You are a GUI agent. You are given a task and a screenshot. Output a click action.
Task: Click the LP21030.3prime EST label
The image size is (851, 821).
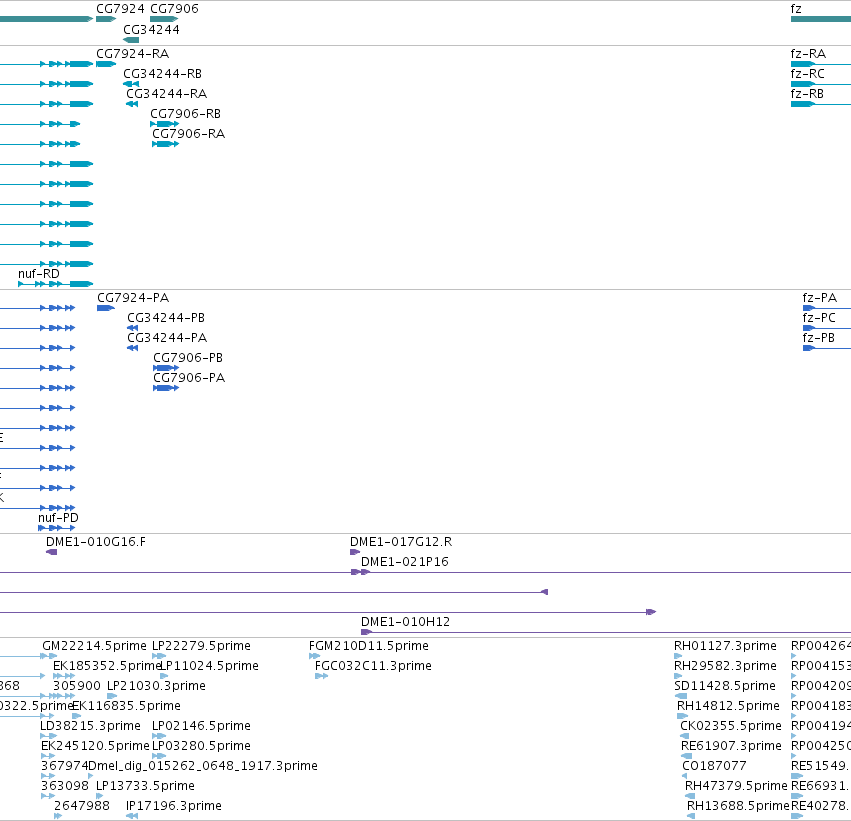pos(156,686)
